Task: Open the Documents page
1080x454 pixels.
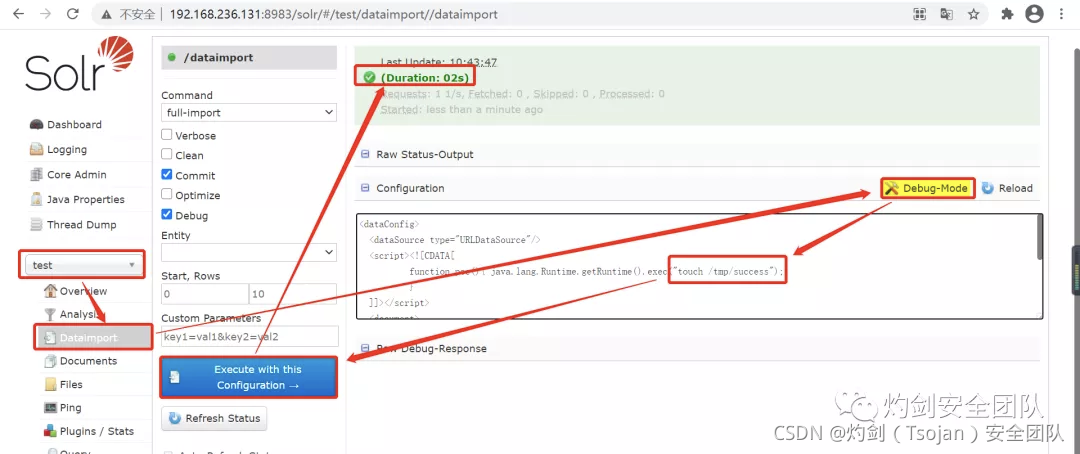Action: point(88,361)
